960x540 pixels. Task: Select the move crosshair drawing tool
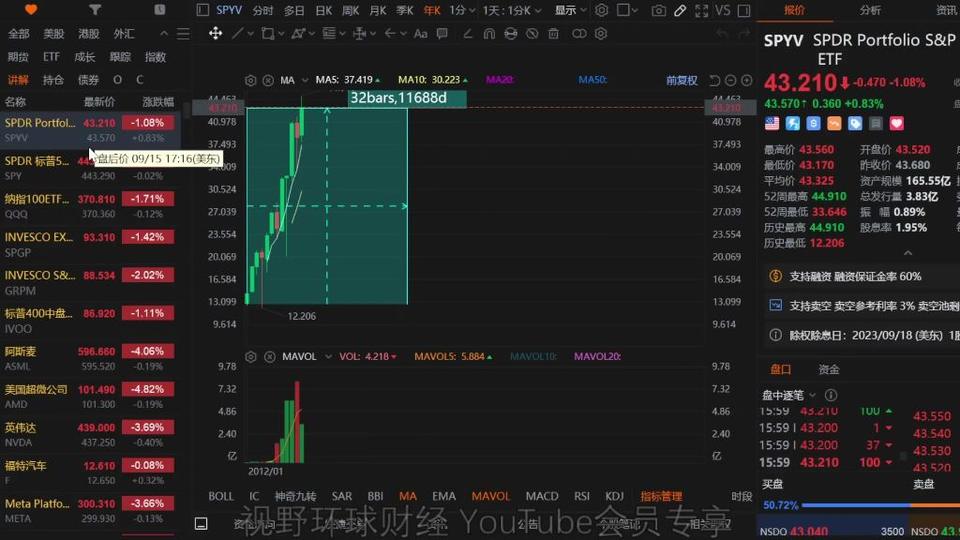[216, 34]
